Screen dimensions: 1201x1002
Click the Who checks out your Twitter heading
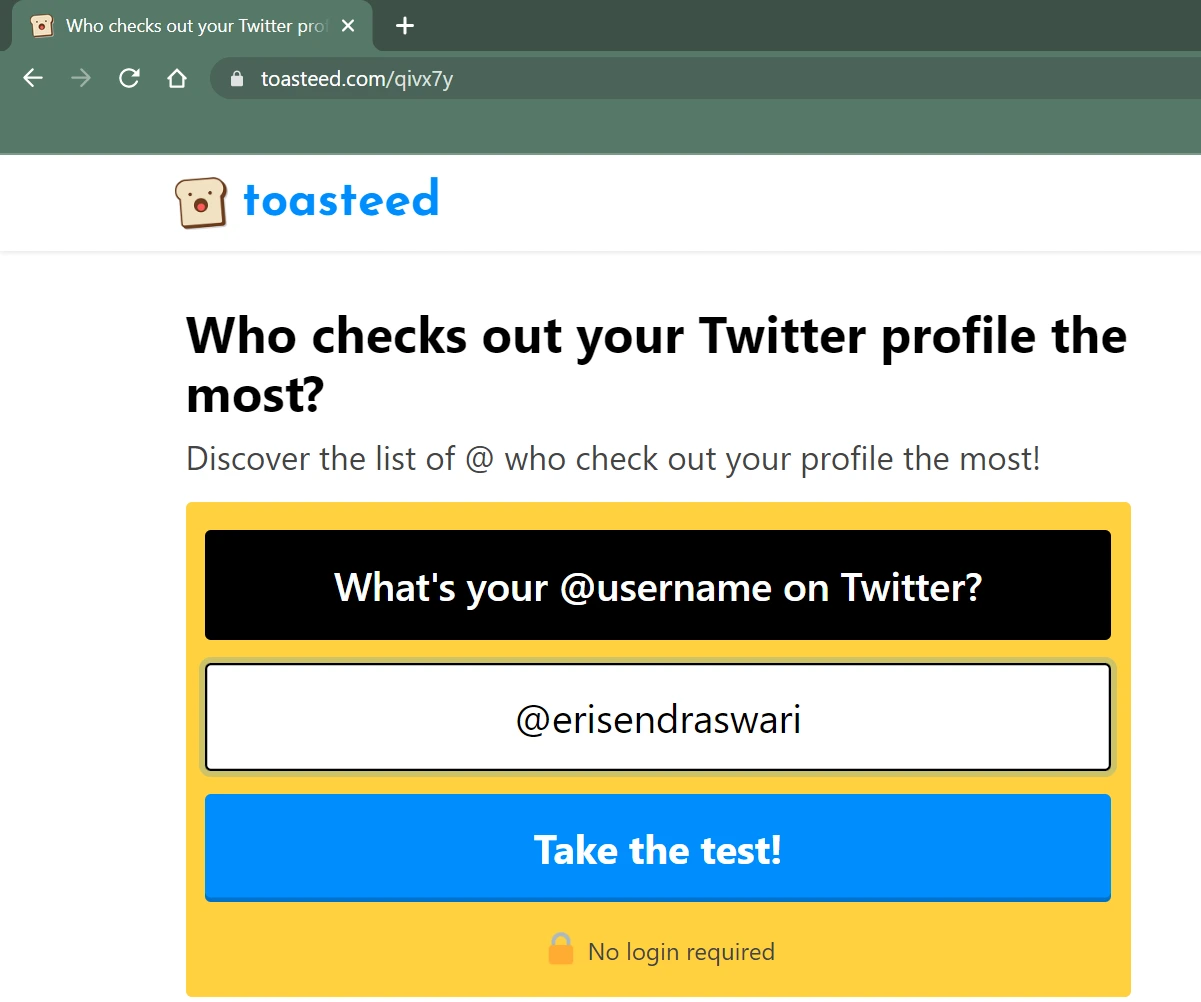657,365
